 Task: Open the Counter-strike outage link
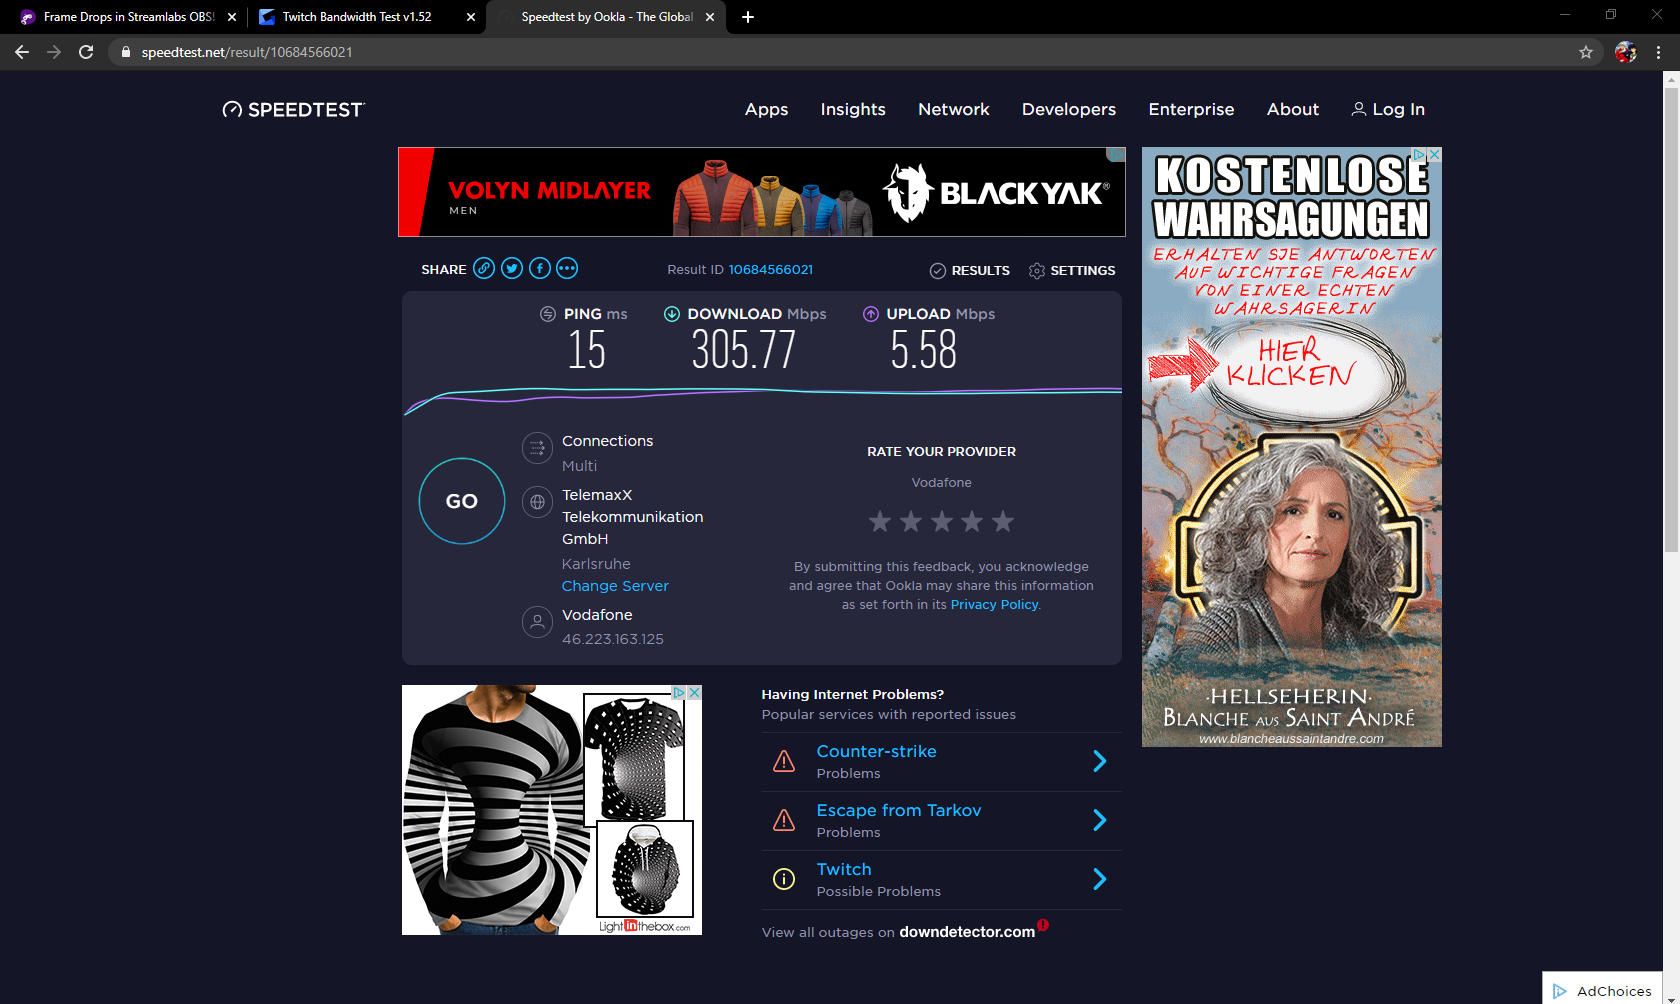click(x=877, y=751)
